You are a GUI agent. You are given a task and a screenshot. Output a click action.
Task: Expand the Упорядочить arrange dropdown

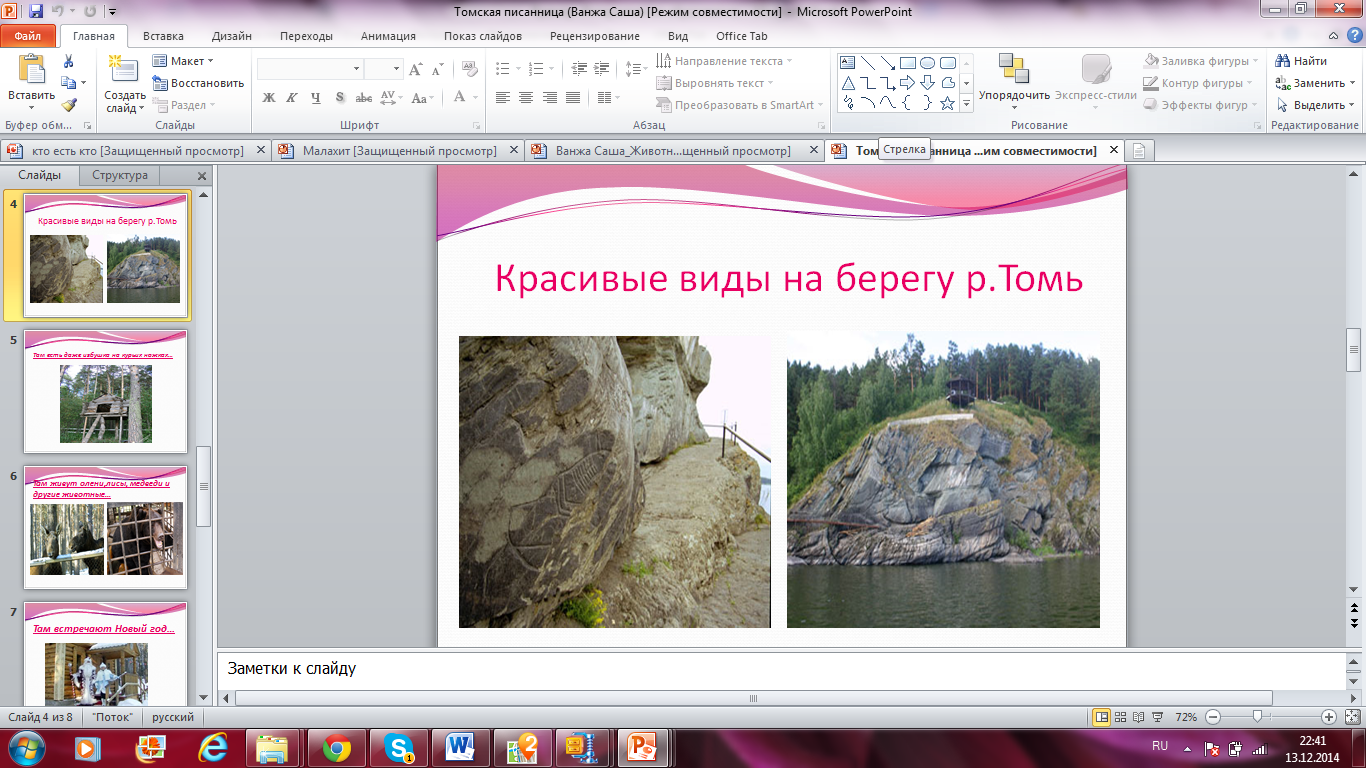point(1014,96)
